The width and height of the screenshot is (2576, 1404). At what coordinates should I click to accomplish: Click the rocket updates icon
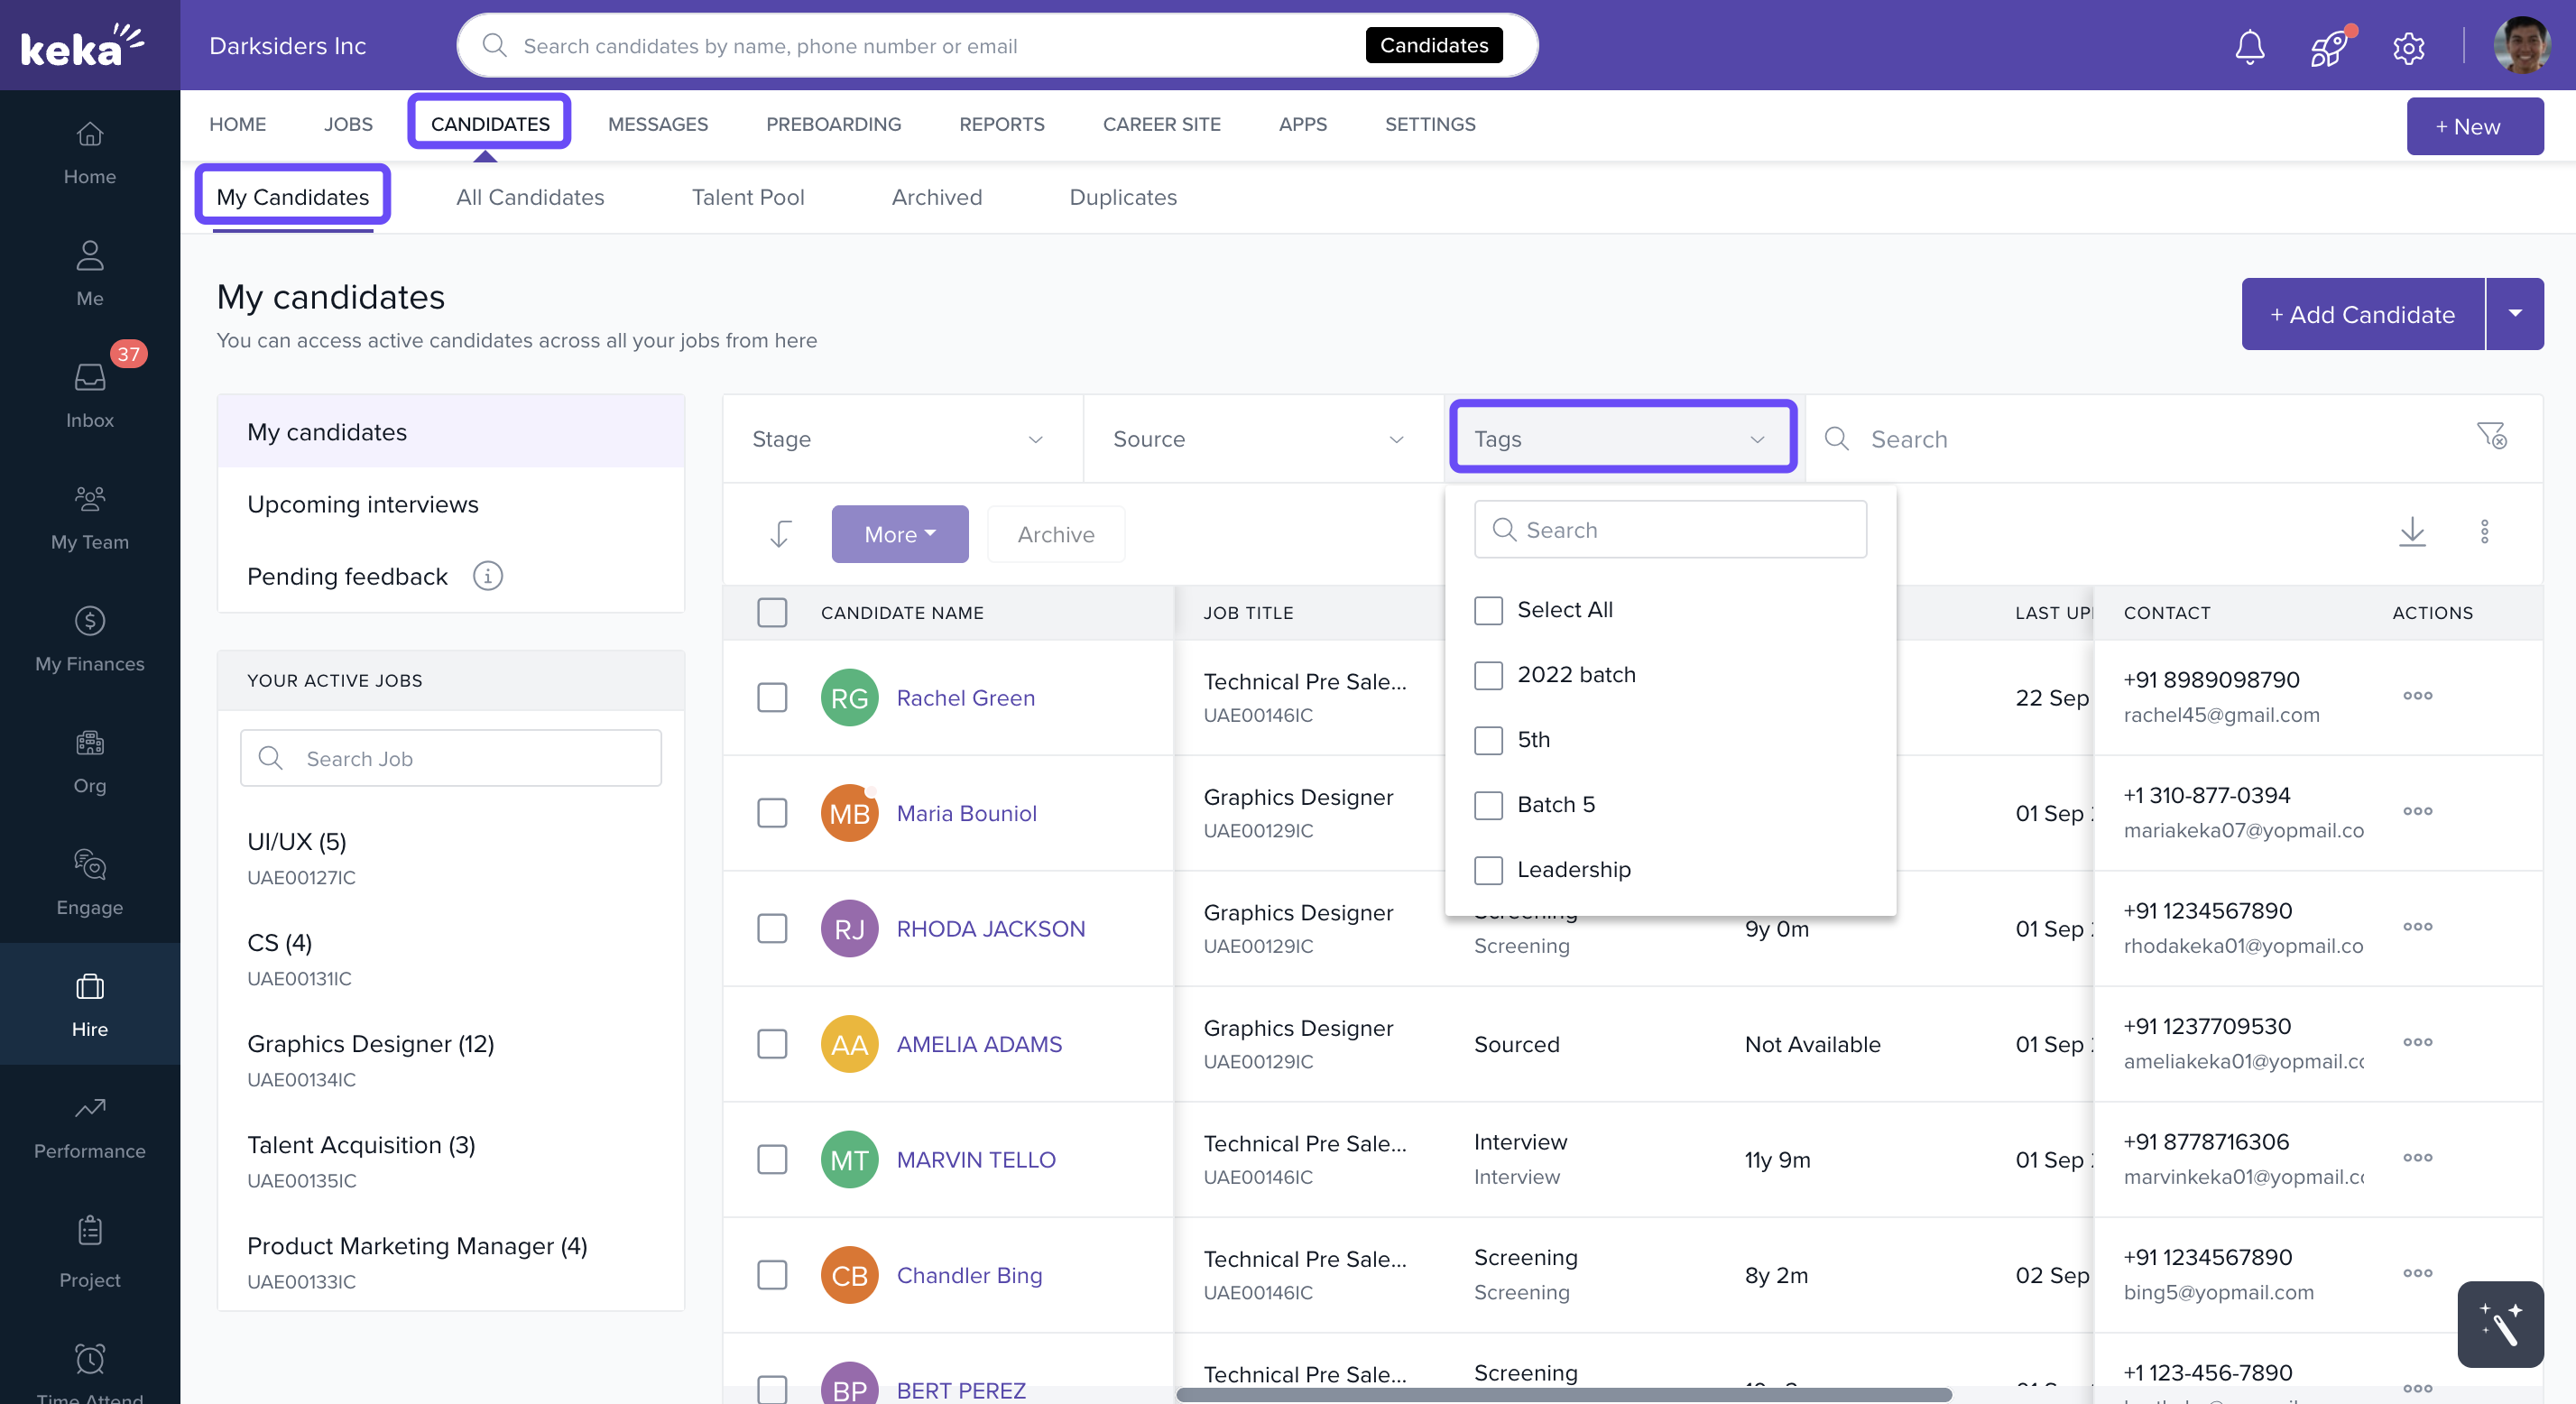2329,46
